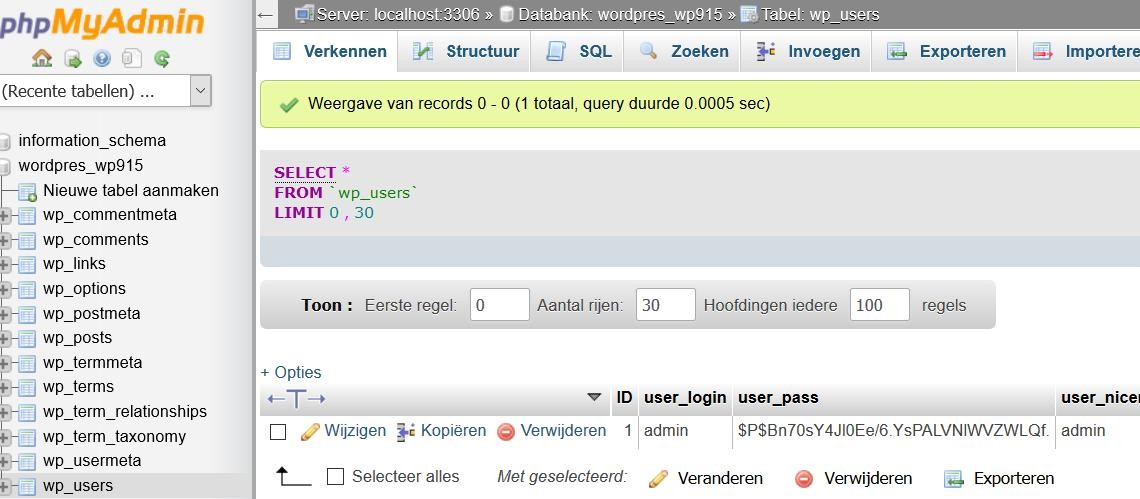Click the Wijzigen link for admin
1140x499 pixels.
coord(355,431)
